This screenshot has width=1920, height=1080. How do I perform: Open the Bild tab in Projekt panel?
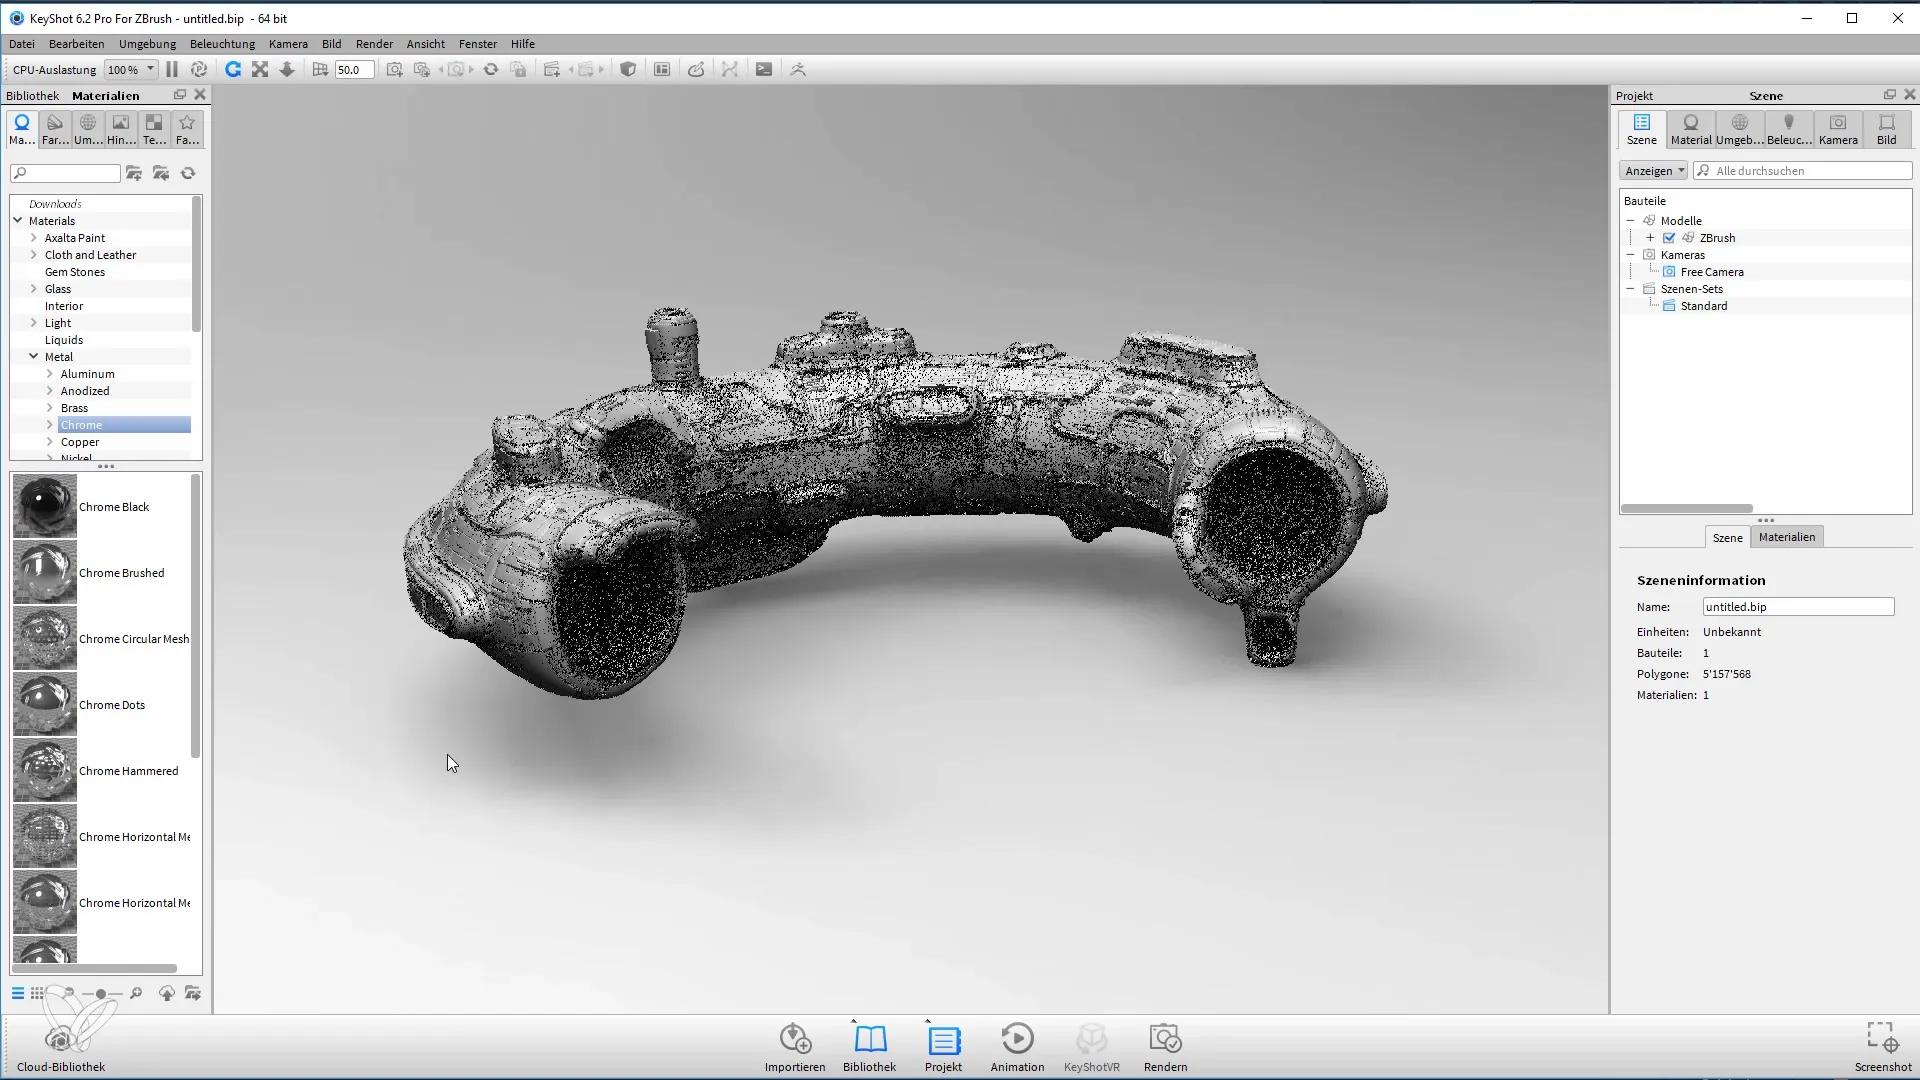click(x=1886, y=130)
